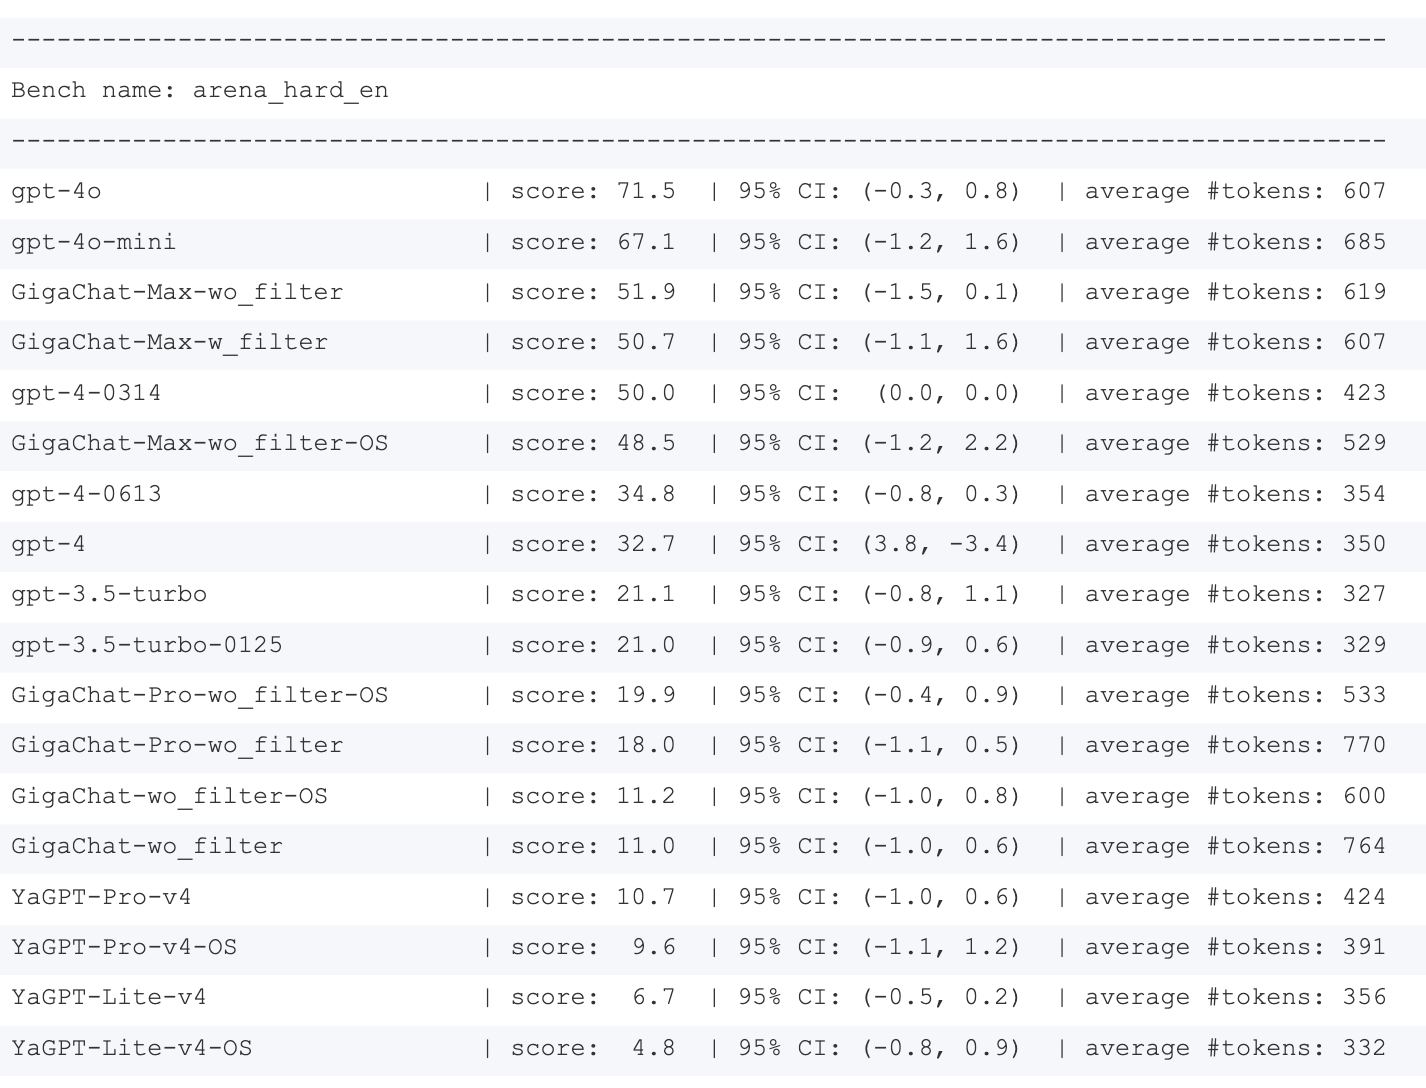The height and width of the screenshot is (1088, 1426).
Task: Click the score 67.1 in gpt-4o-mini row
Action: point(646,242)
